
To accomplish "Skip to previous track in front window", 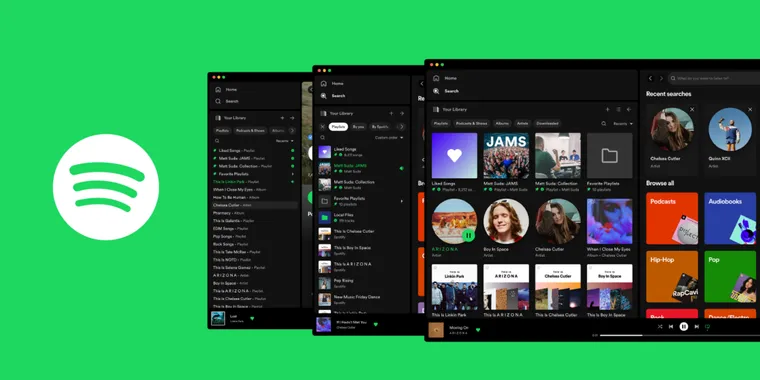I will coord(671,327).
